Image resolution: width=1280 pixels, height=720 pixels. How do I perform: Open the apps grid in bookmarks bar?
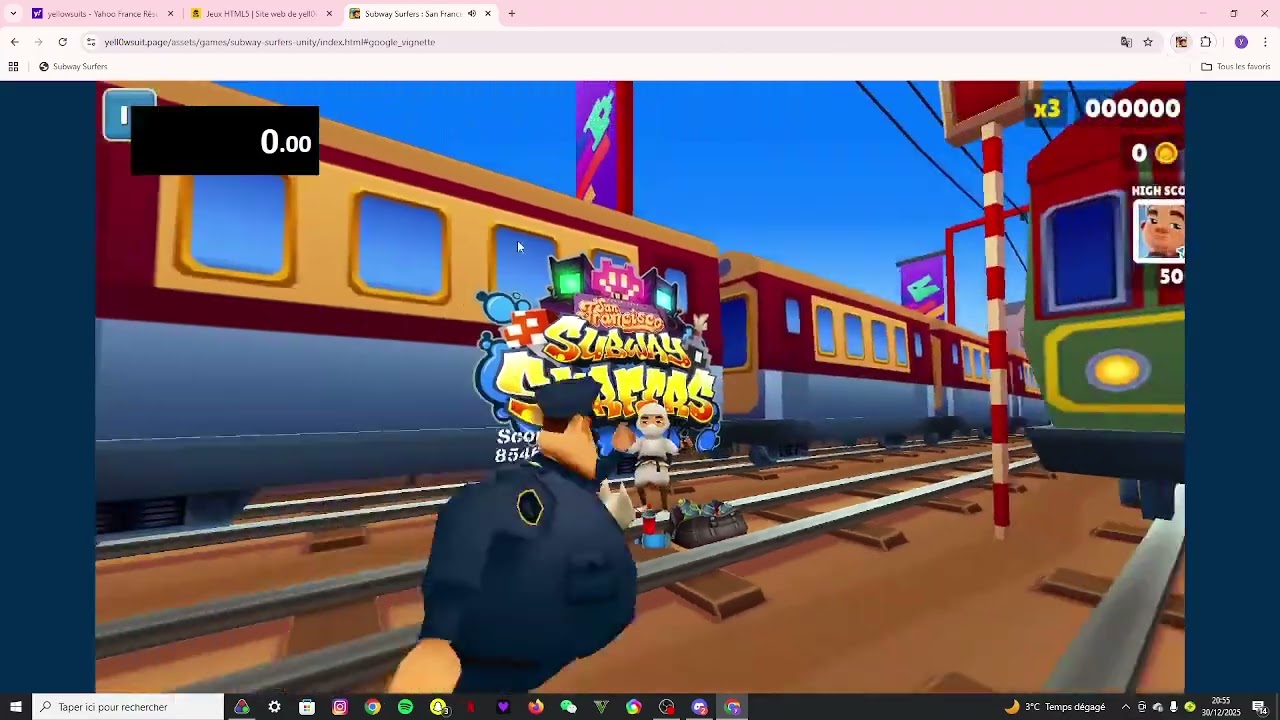point(13,67)
